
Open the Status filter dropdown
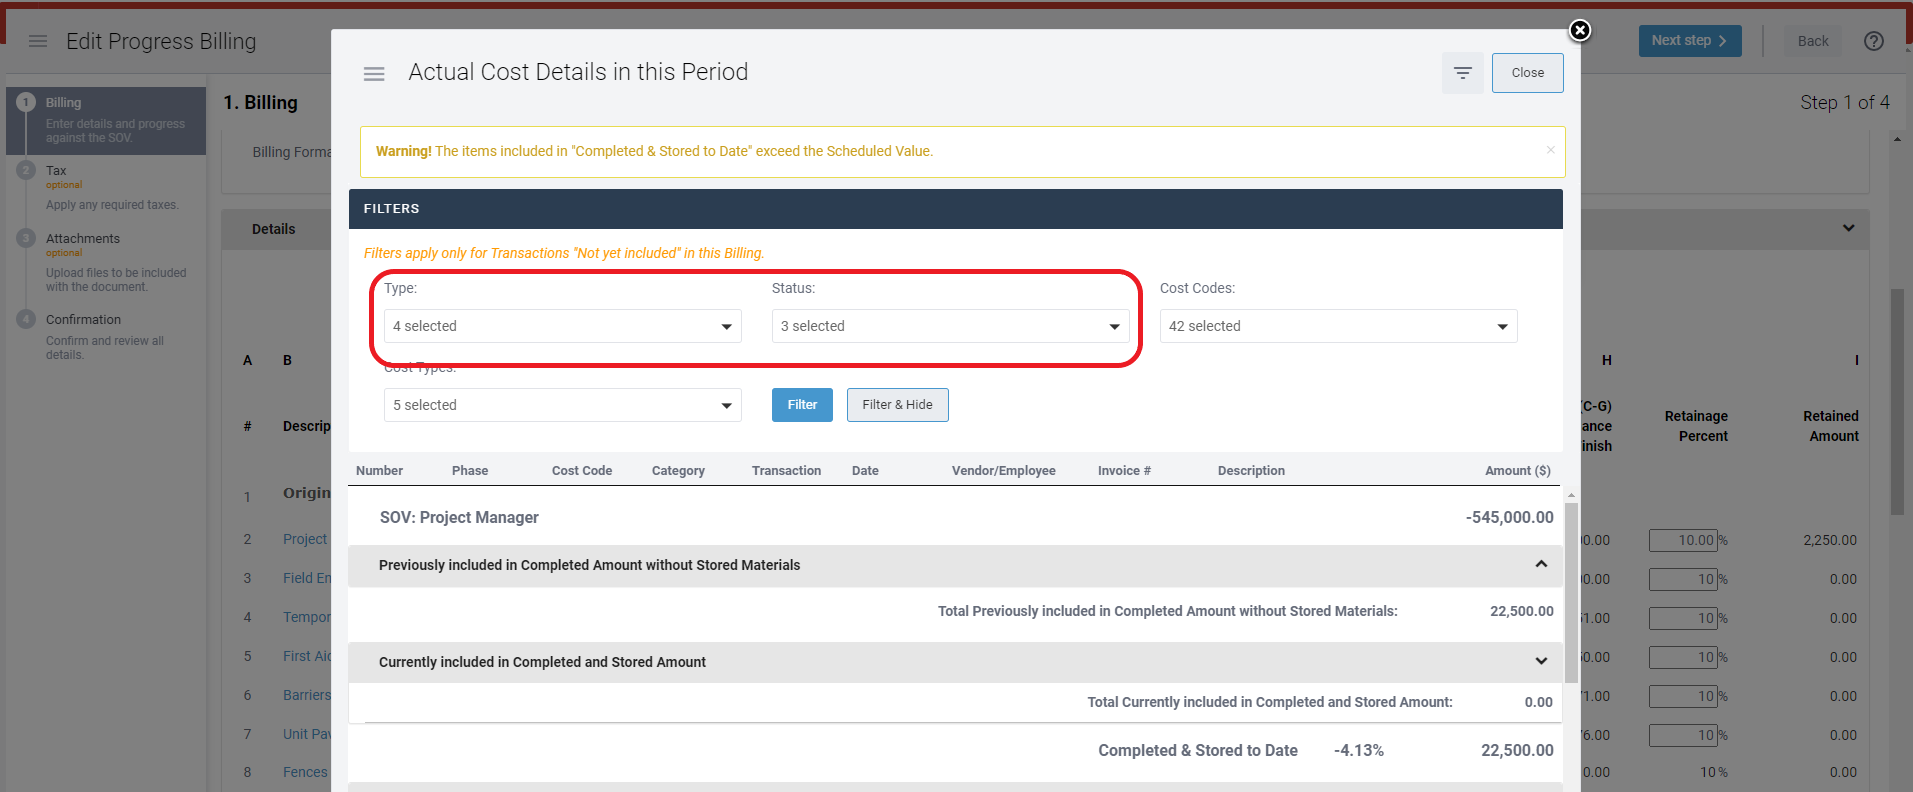(x=950, y=326)
